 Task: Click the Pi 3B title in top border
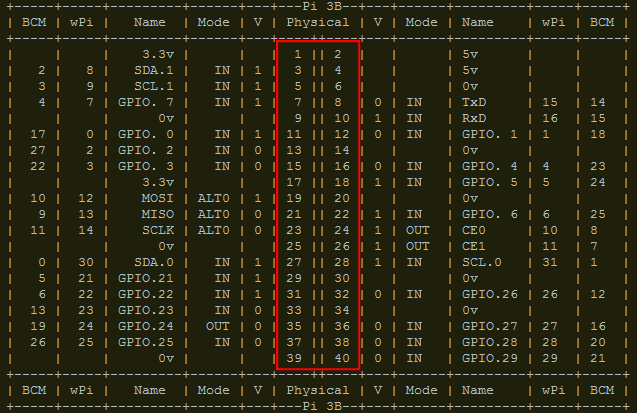318,6
